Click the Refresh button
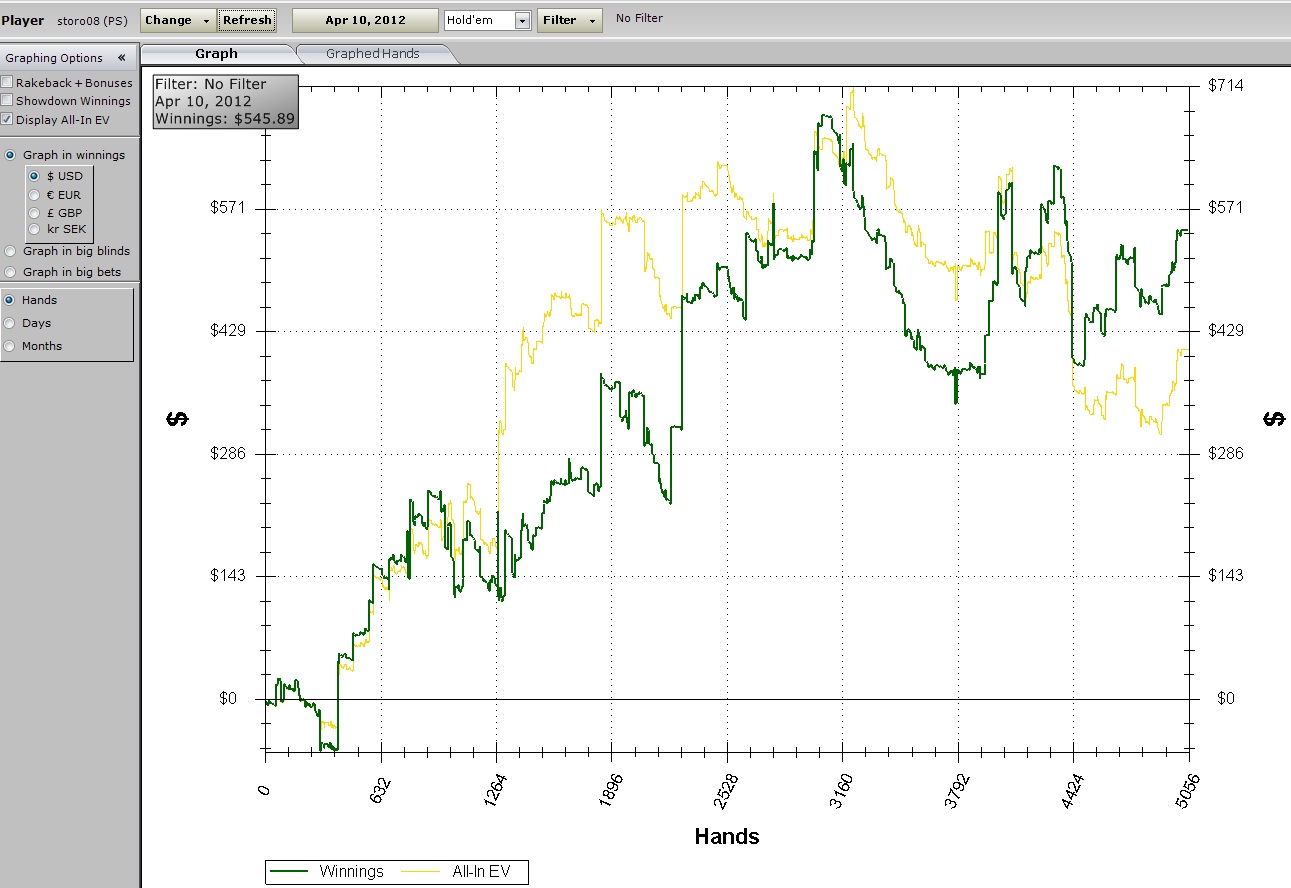 [246, 20]
